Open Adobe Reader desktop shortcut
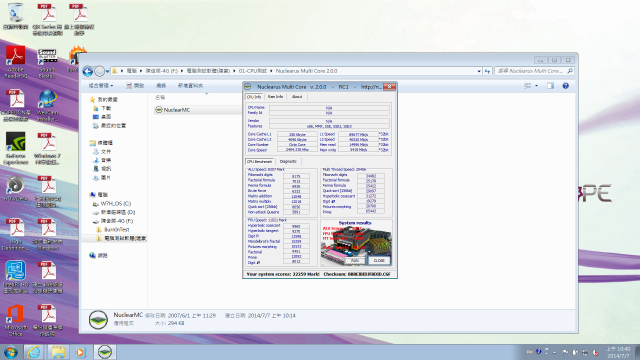640x360 pixels. click(x=16, y=62)
